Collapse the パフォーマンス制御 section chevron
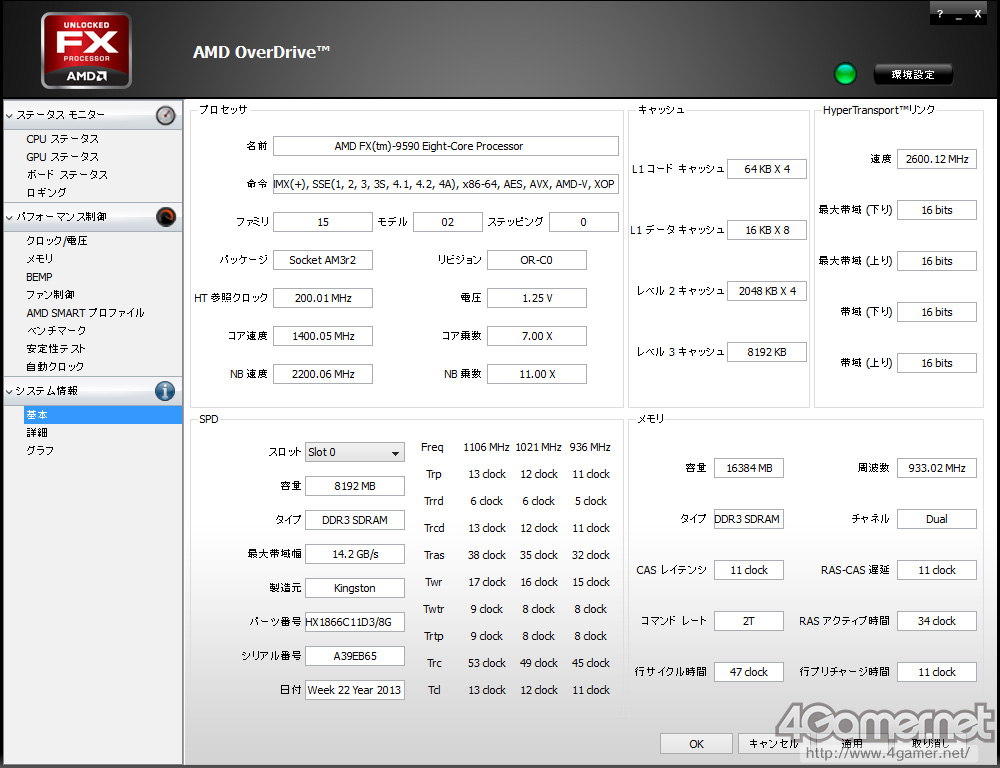 pos(10,217)
